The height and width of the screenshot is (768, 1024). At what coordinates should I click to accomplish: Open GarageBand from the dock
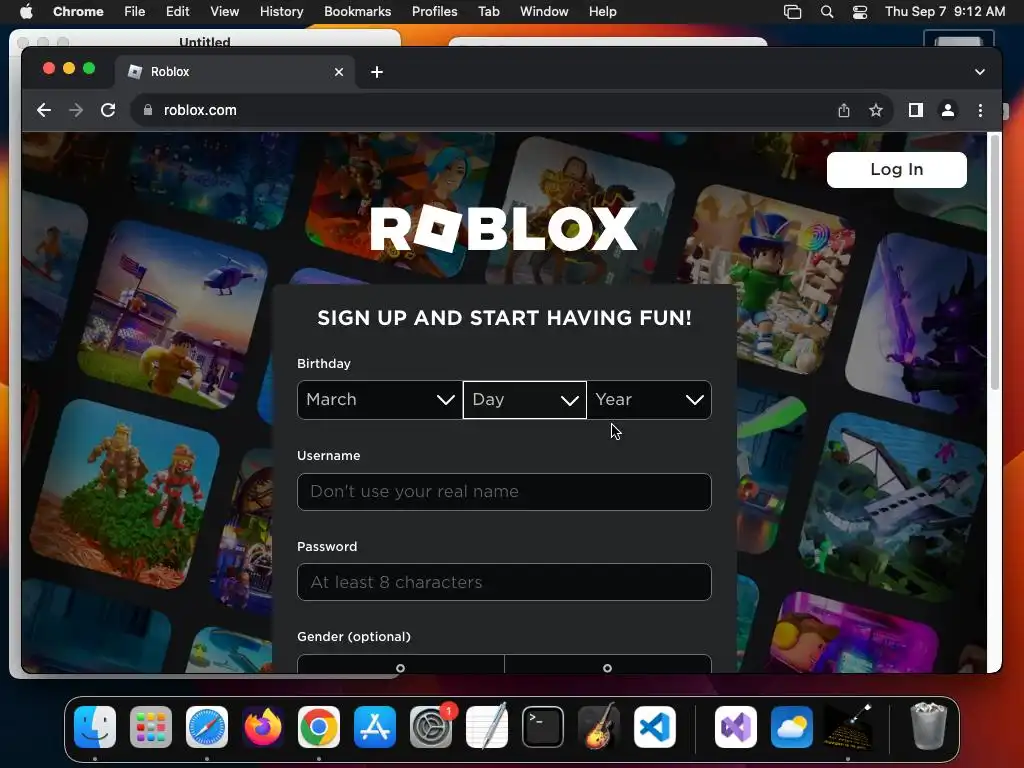(x=599, y=726)
